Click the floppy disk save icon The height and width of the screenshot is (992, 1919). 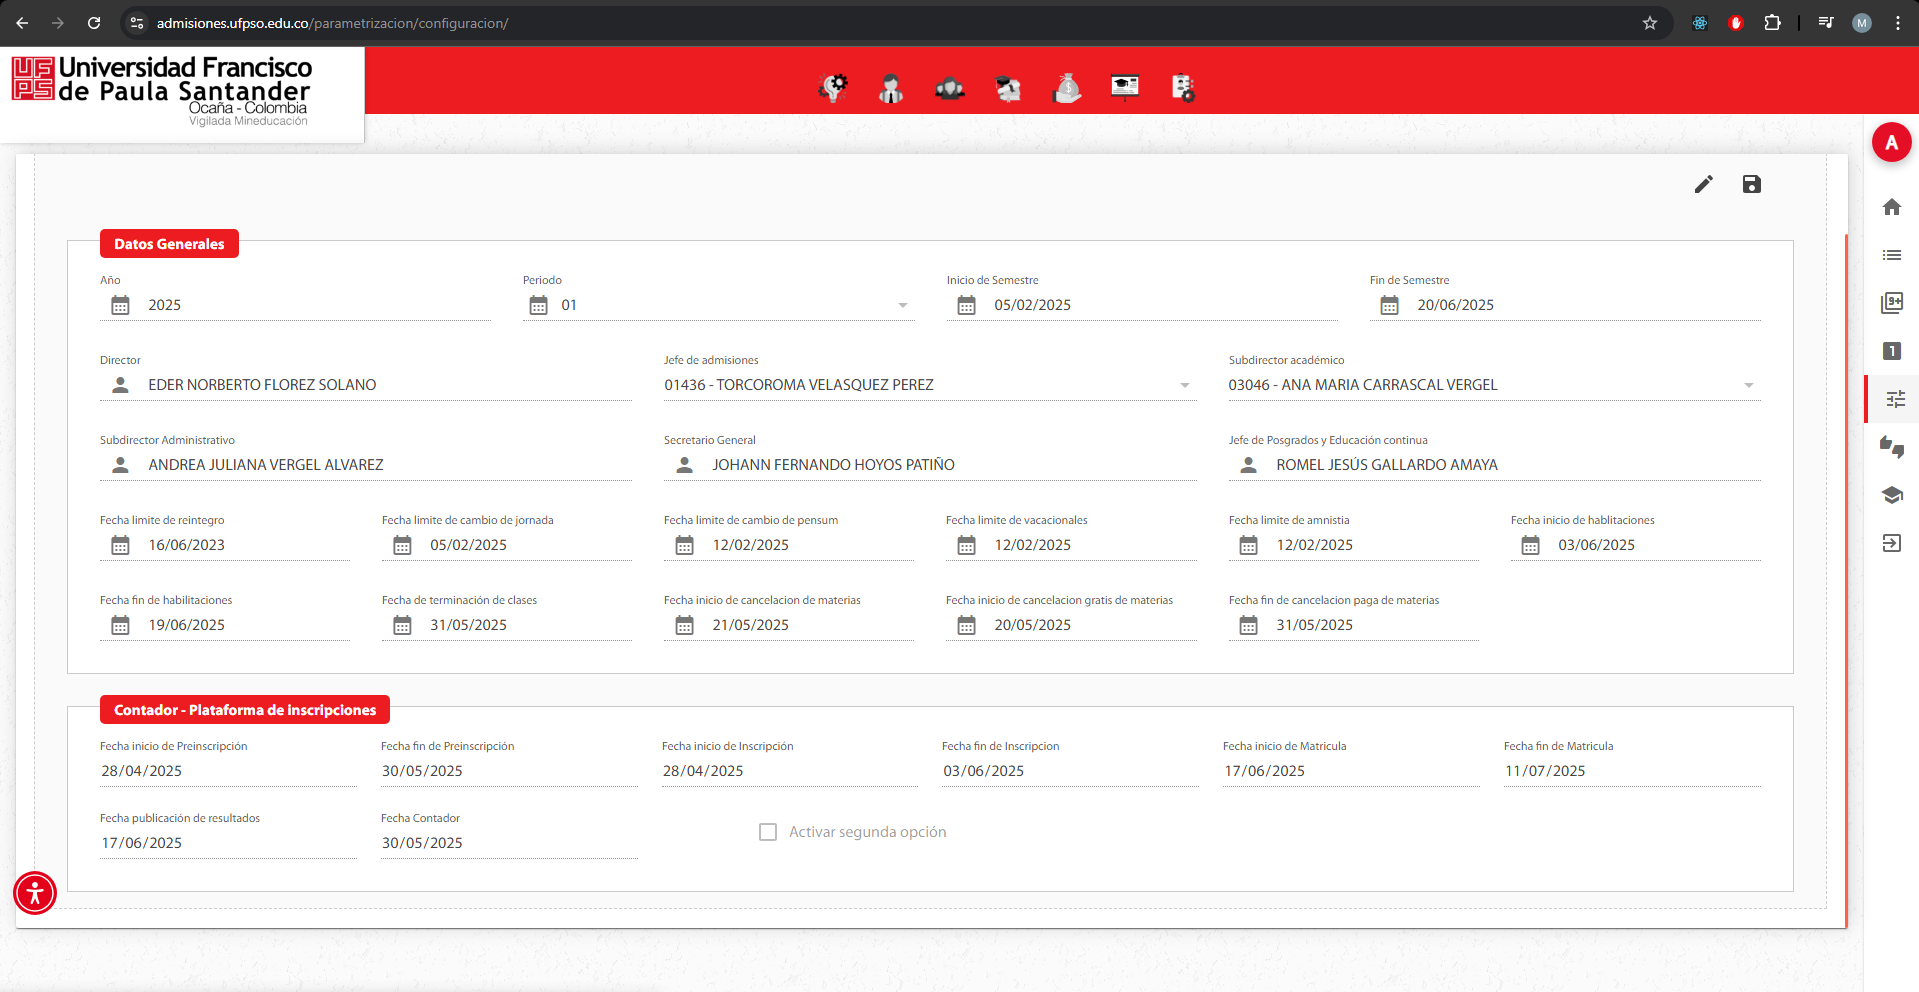tap(1751, 184)
